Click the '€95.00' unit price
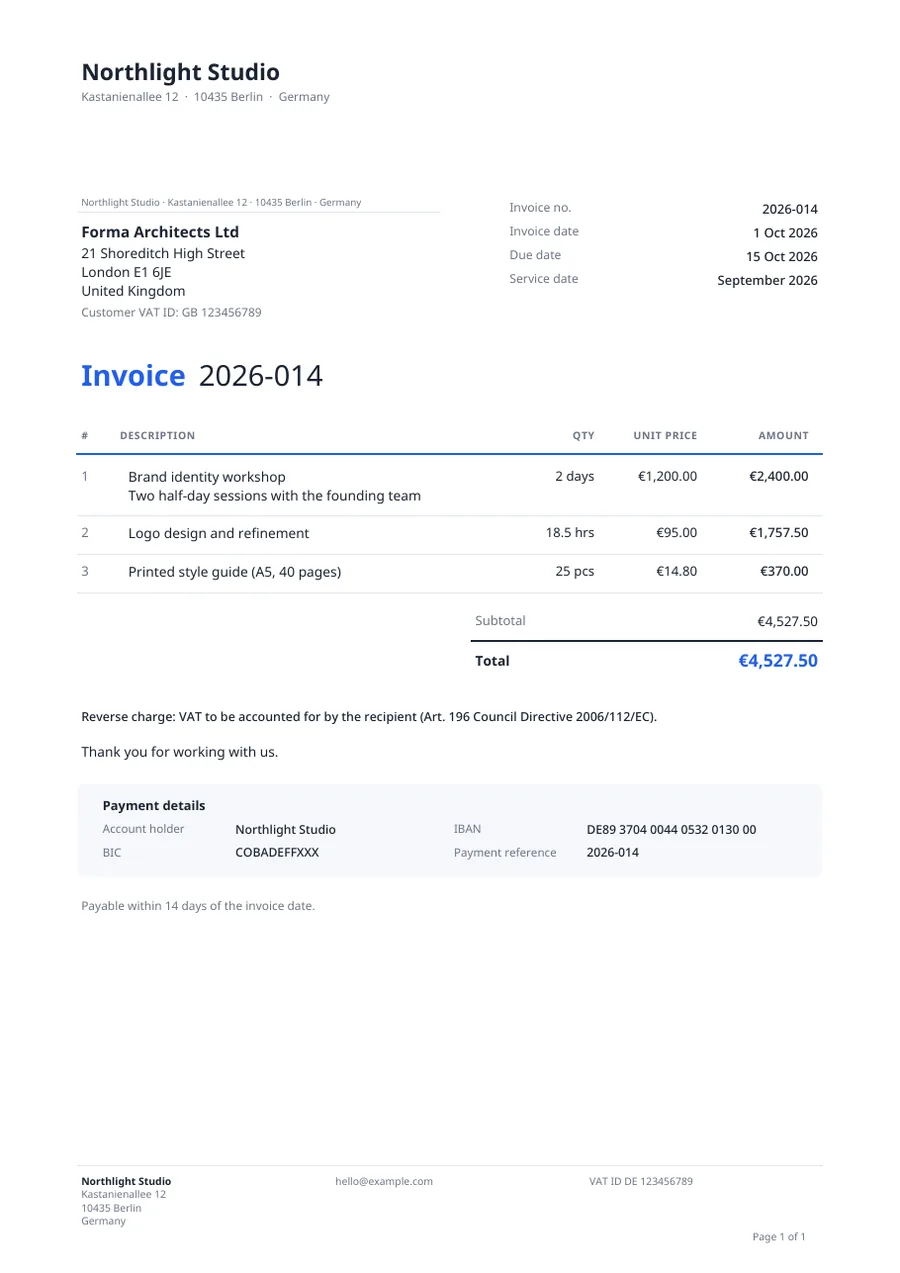The image size is (900, 1273). pyautogui.click(x=676, y=533)
